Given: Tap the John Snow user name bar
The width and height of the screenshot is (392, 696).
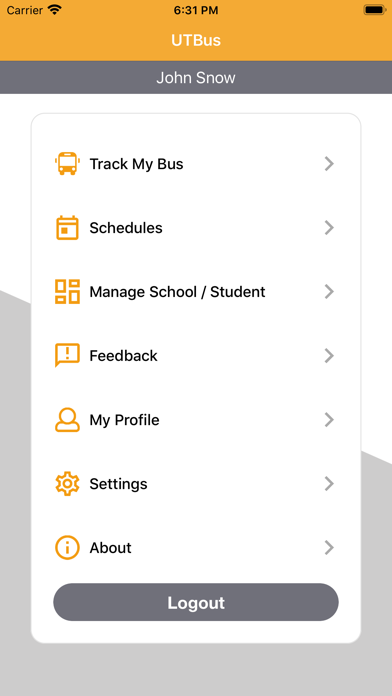Looking at the screenshot, I should (x=196, y=77).
